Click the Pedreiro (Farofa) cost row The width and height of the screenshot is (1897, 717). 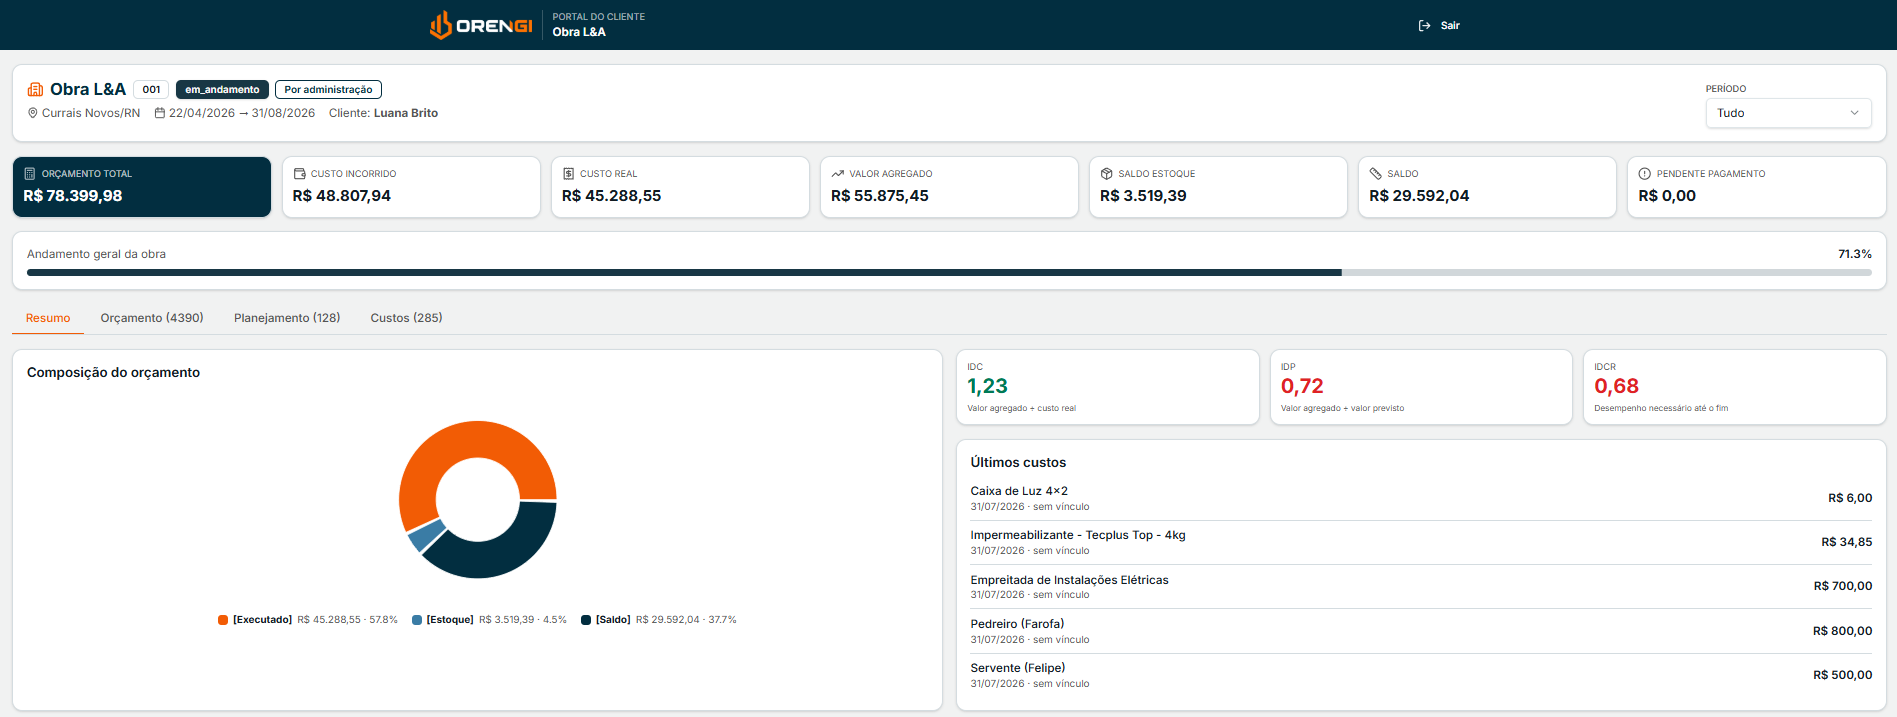click(1421, 631)
